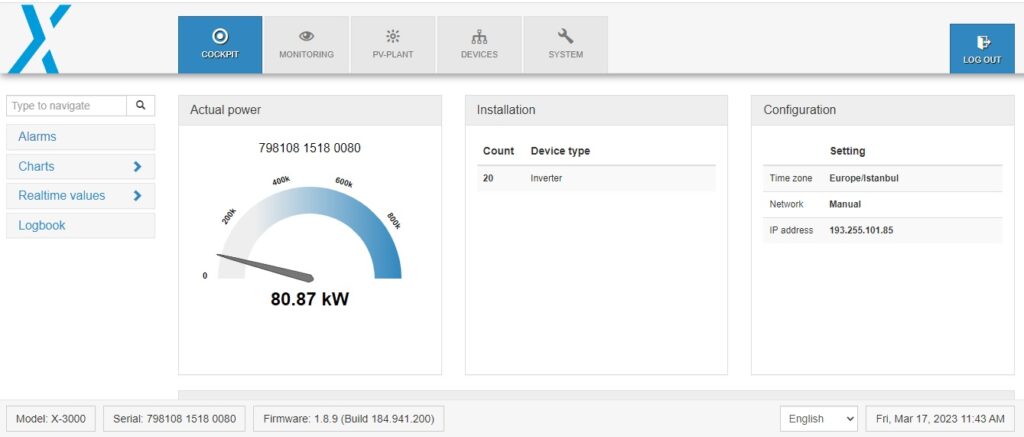Open the Cockpit target icon tab
This screenshot has width=1024, height=437.
click(221, 36)
